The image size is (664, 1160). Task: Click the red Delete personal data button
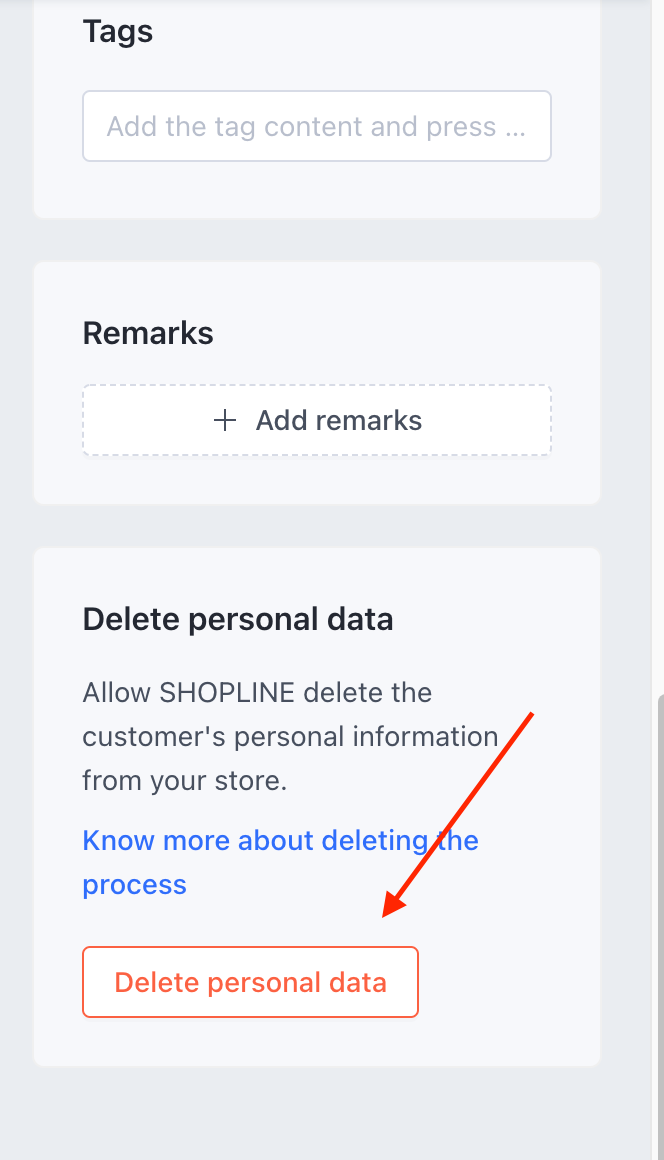pos(250,982)
